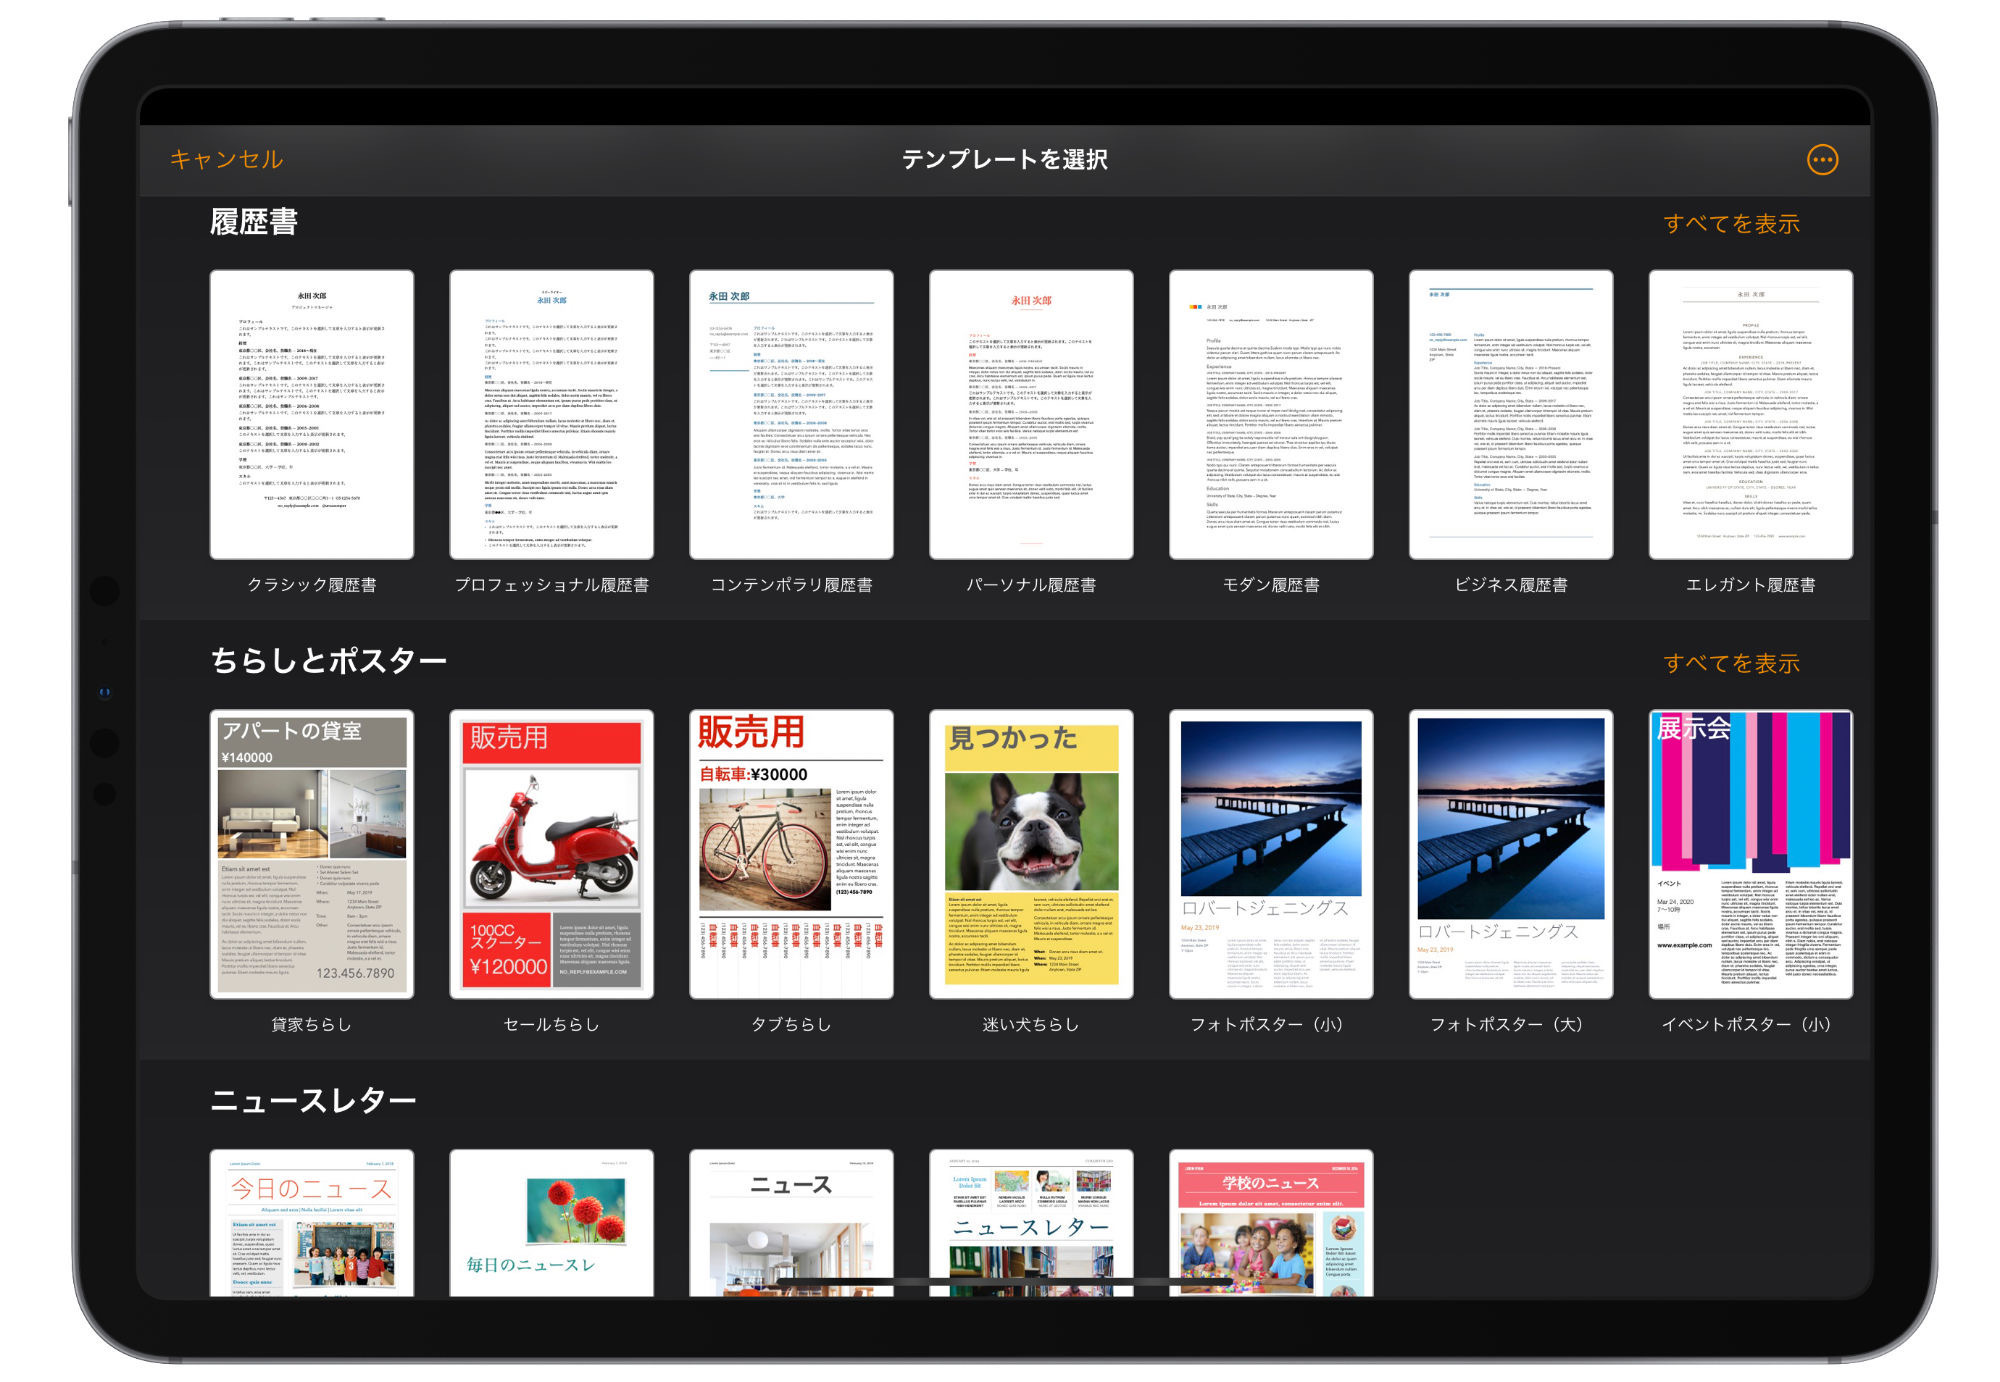Viewport: 2000px width, 1382px height.
Task: Tap the キャンセル button
Action: click(226, 160)
